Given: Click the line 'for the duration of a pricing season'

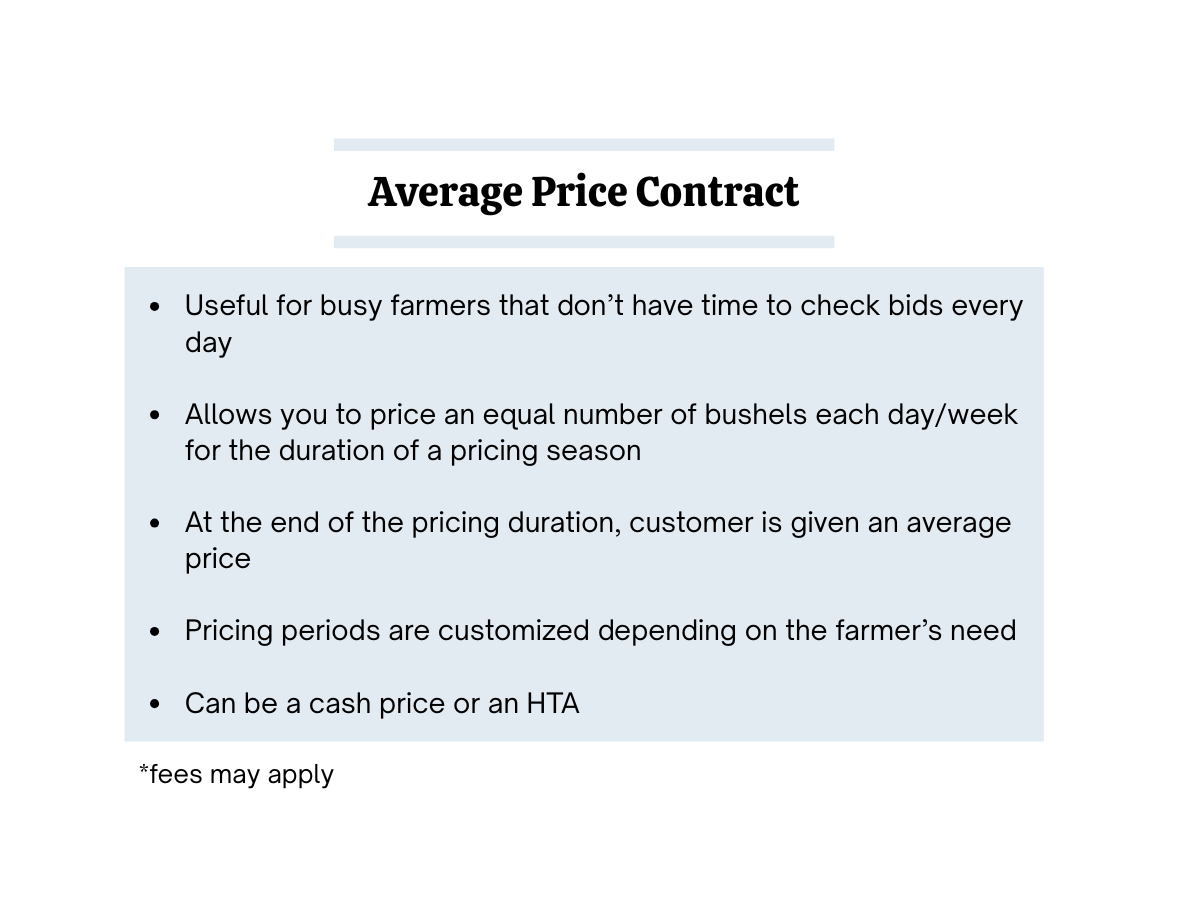Looking at the screenshot, I should pyautogui.click(x=413, y=450).
